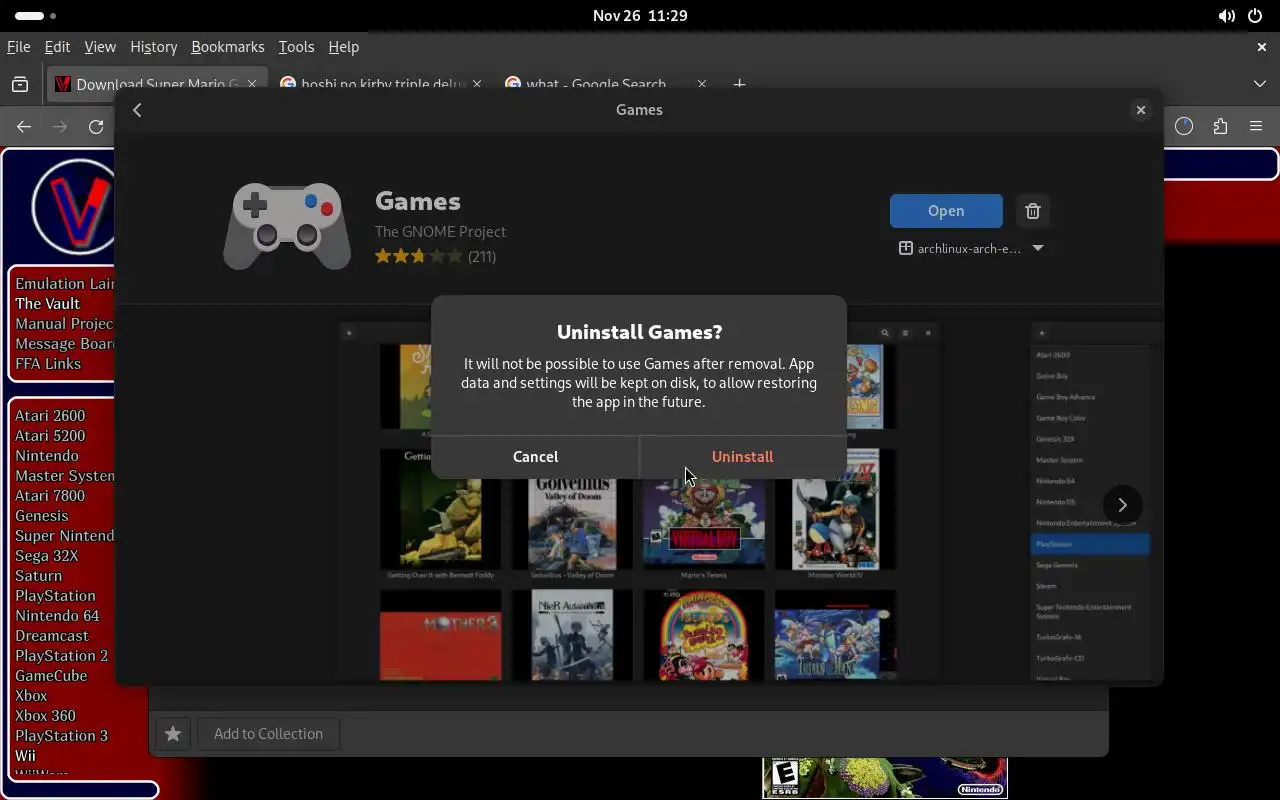The image size is (1280, 800).
Task: Select Dreamcast system link
Action: click(51, 636)
